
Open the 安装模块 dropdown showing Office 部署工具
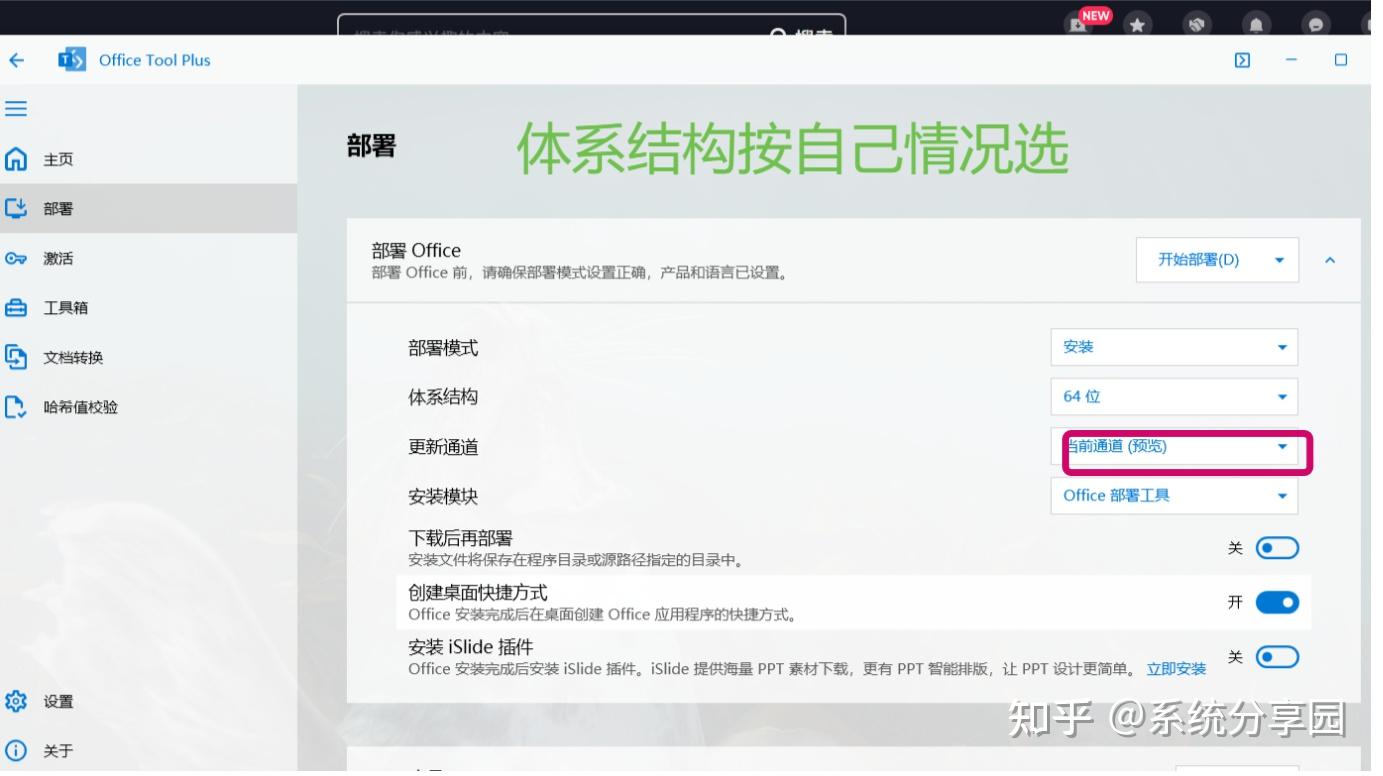pyautogui.click(x=1174, y=496)
